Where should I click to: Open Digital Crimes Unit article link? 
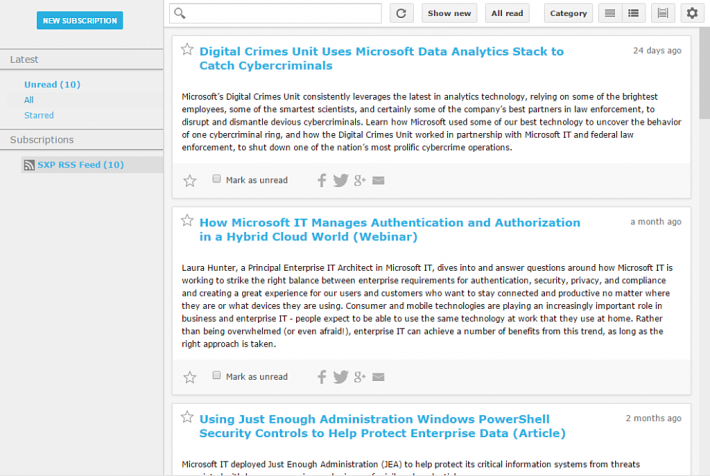(x=381, y=58)
